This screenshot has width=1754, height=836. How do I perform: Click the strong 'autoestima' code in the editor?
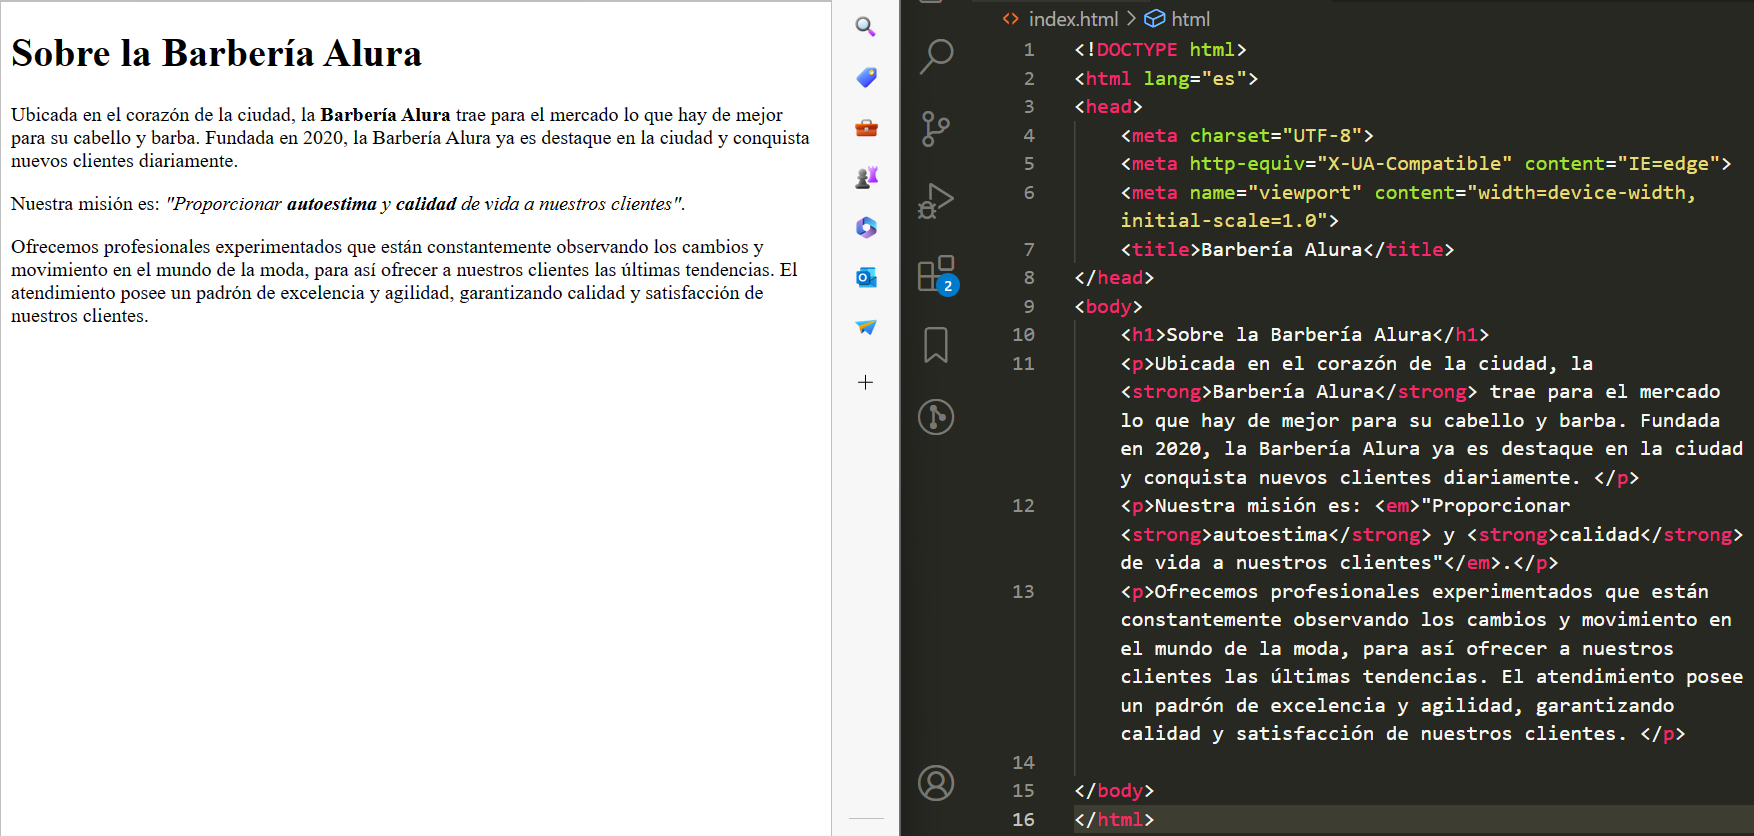1276,535
